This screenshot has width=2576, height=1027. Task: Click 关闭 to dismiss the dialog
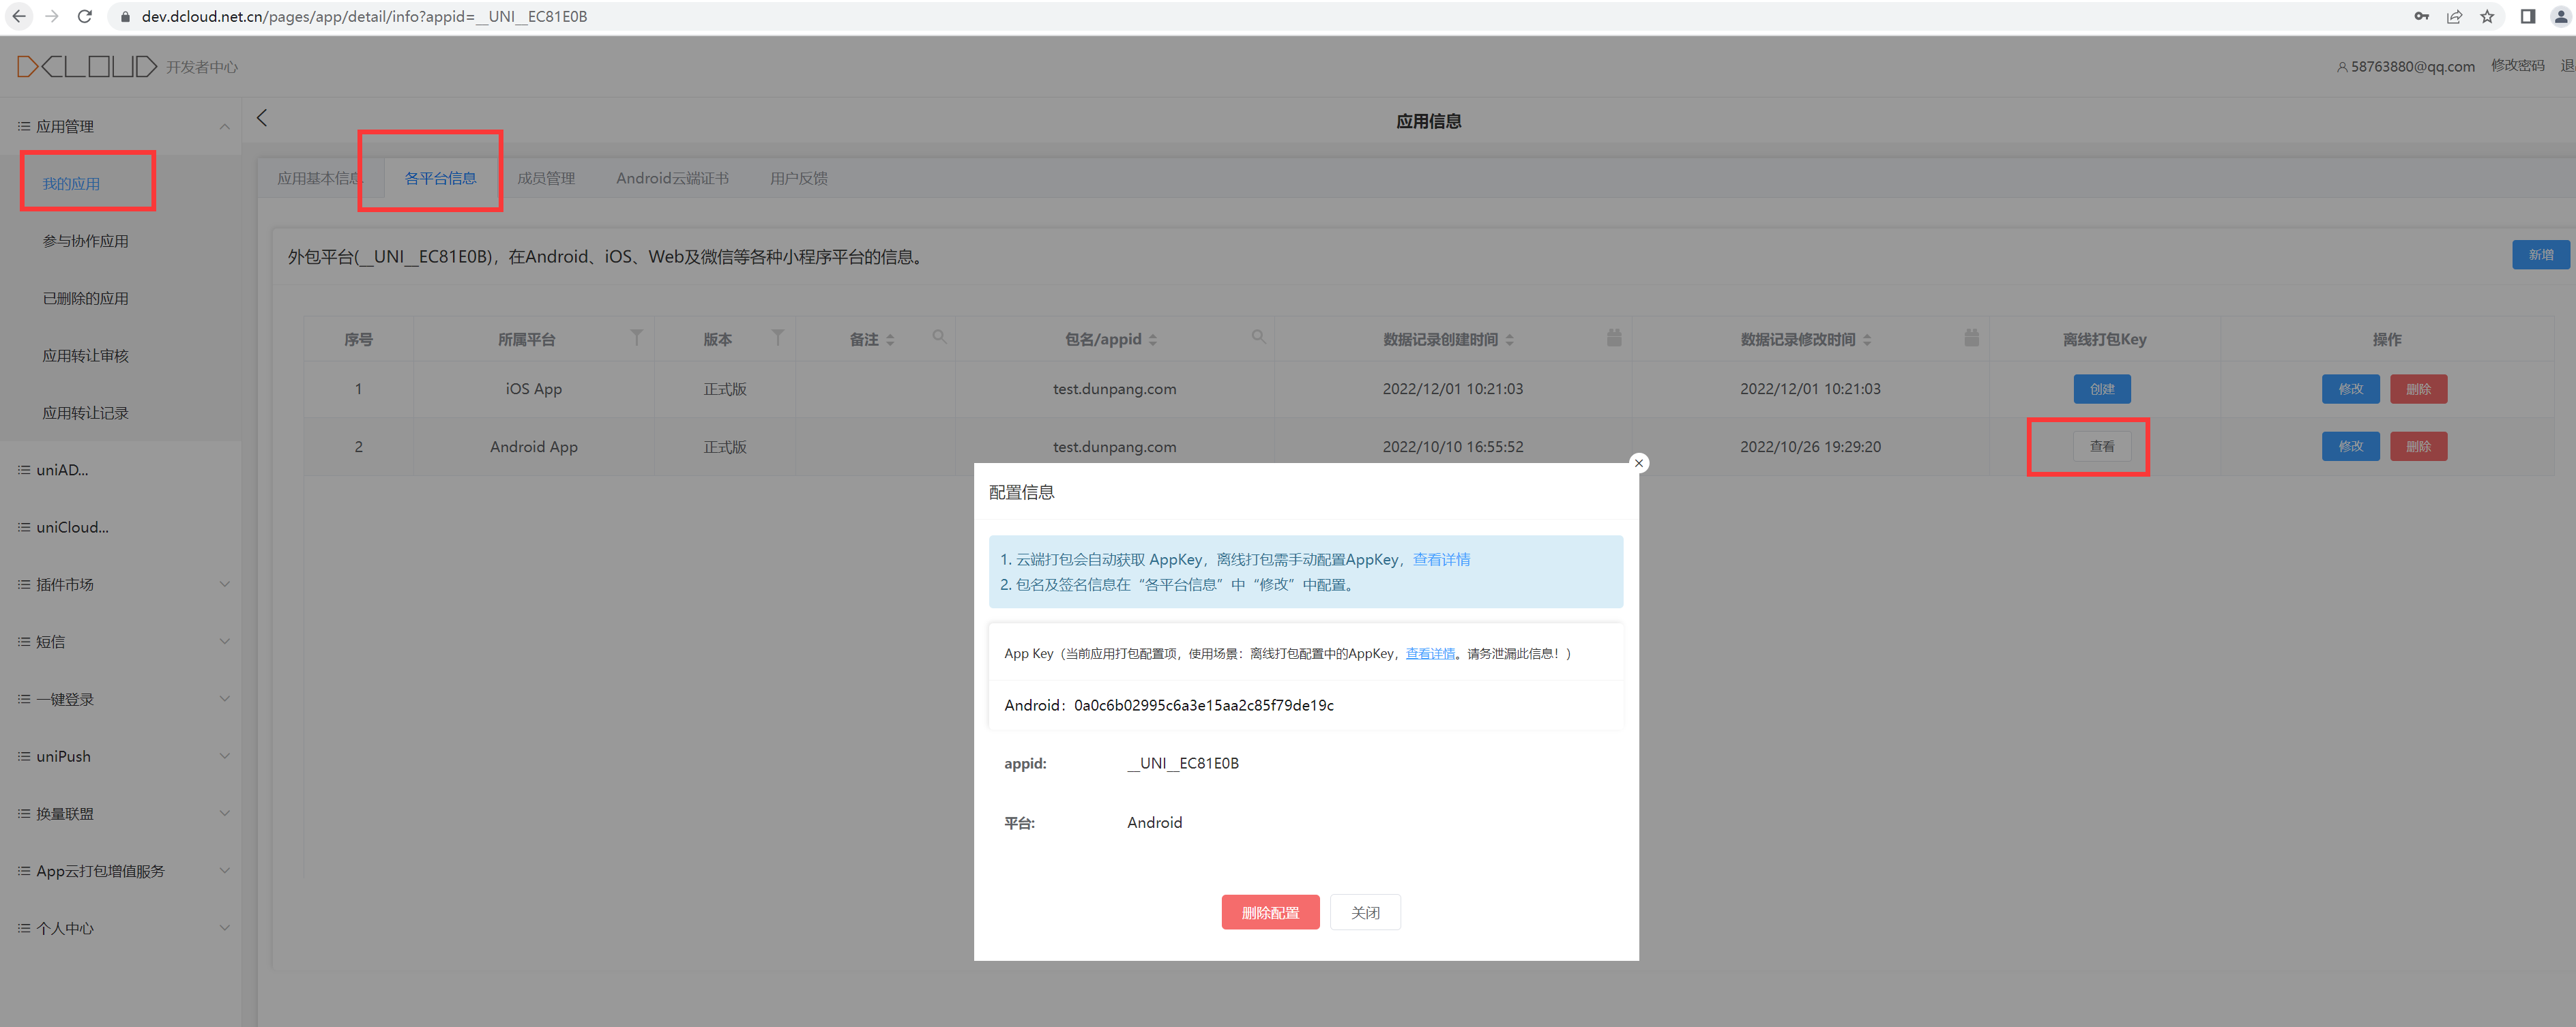click(1365, 912)
